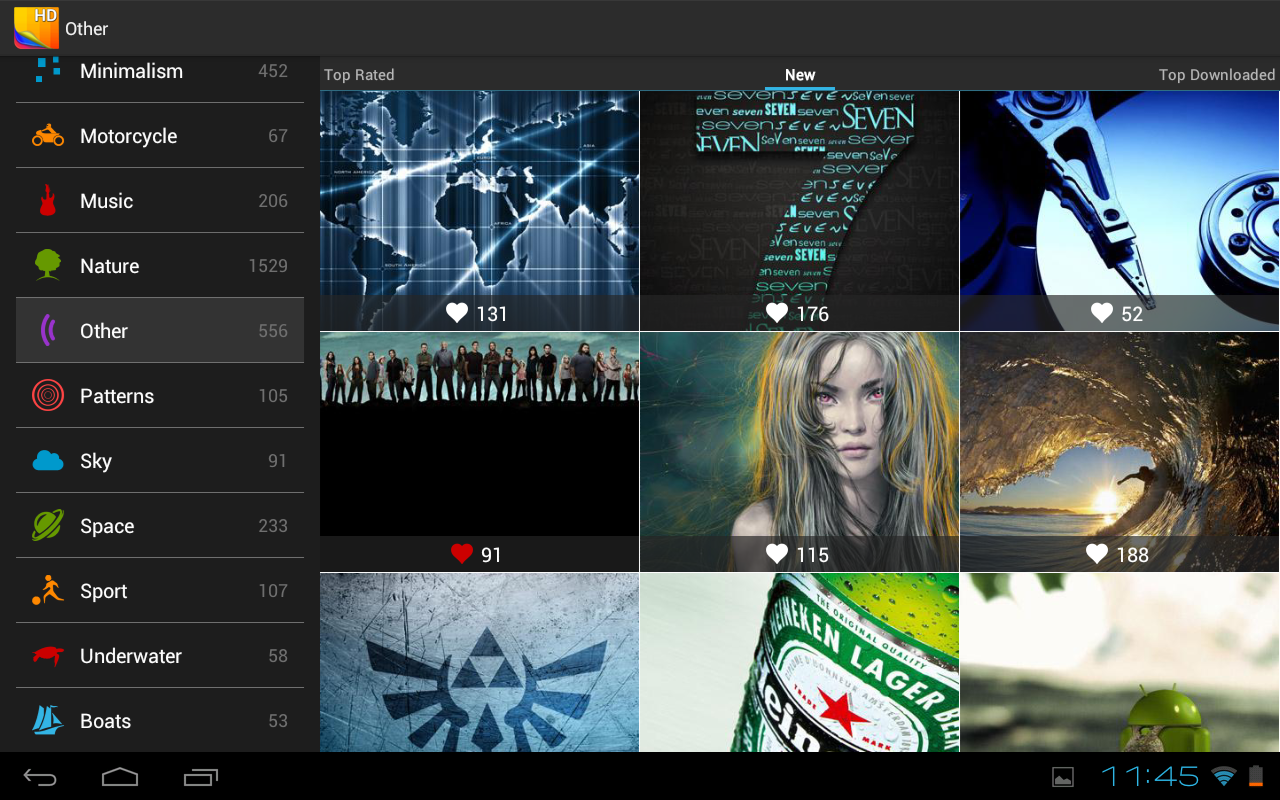Open the Triforce emblem wallpaper thumbnail
This screenshot has height=800, width=1280.
[479, 662]
